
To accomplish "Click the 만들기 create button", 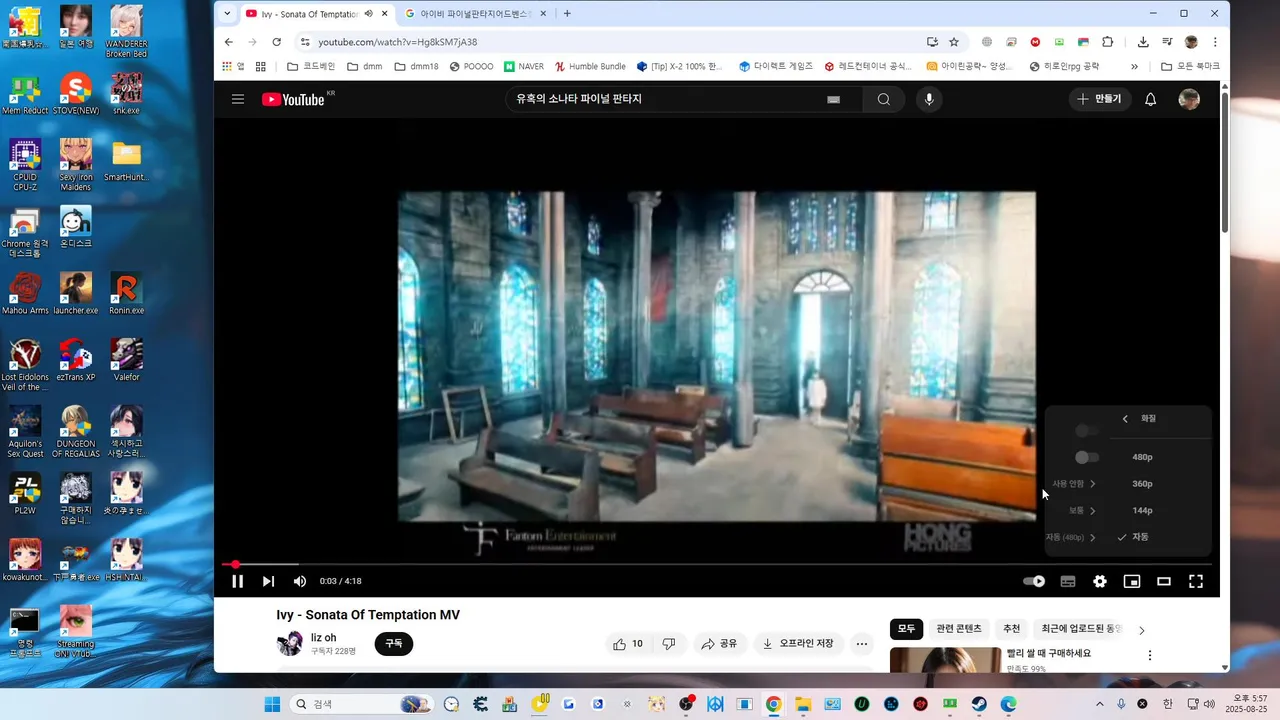I will [1100, 99].
